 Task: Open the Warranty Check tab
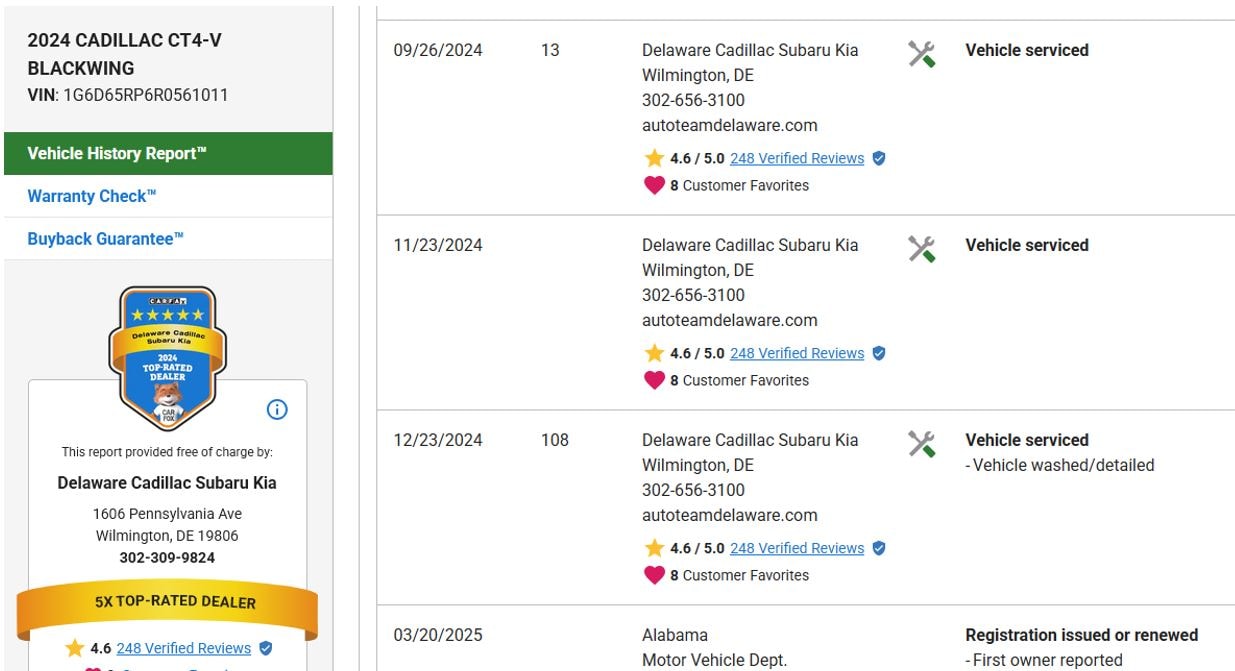pyautogui.click(x=92, y=196)
